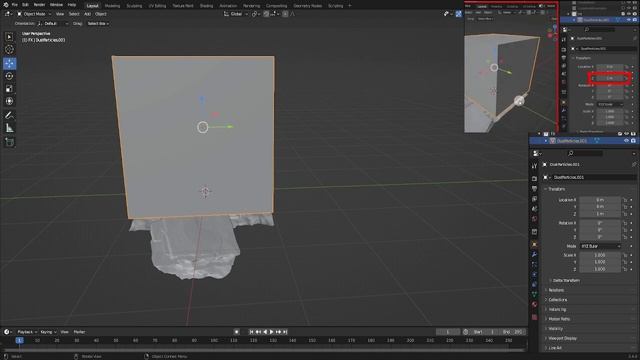Expand the Relations panel
The image size is (640, 360).
click(x=556, y=290)
